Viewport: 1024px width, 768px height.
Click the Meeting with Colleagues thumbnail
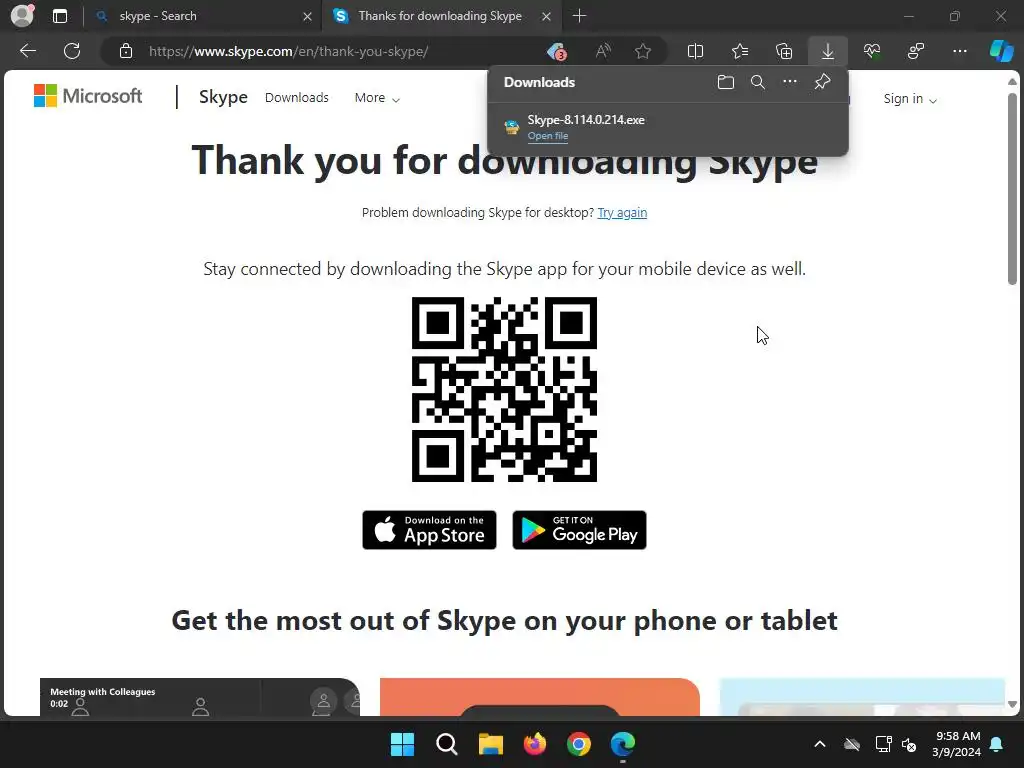pos(200,697)
